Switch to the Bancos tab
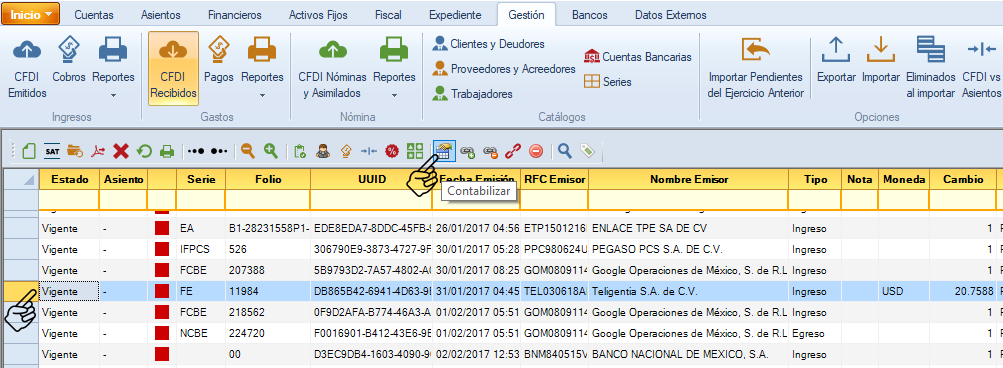The image size is (1003, 368). [590, 15]
